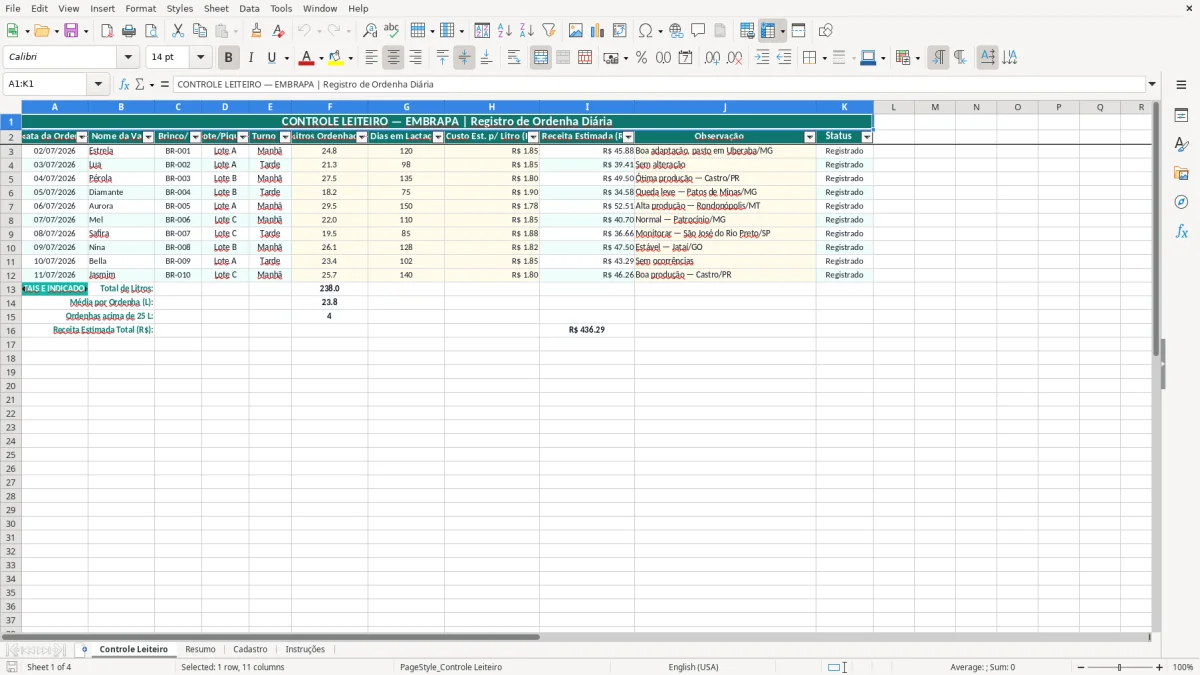This screenshot has width=1200, height=675.
Task: Toggle automatic spell checking
Action: [391, 31]
